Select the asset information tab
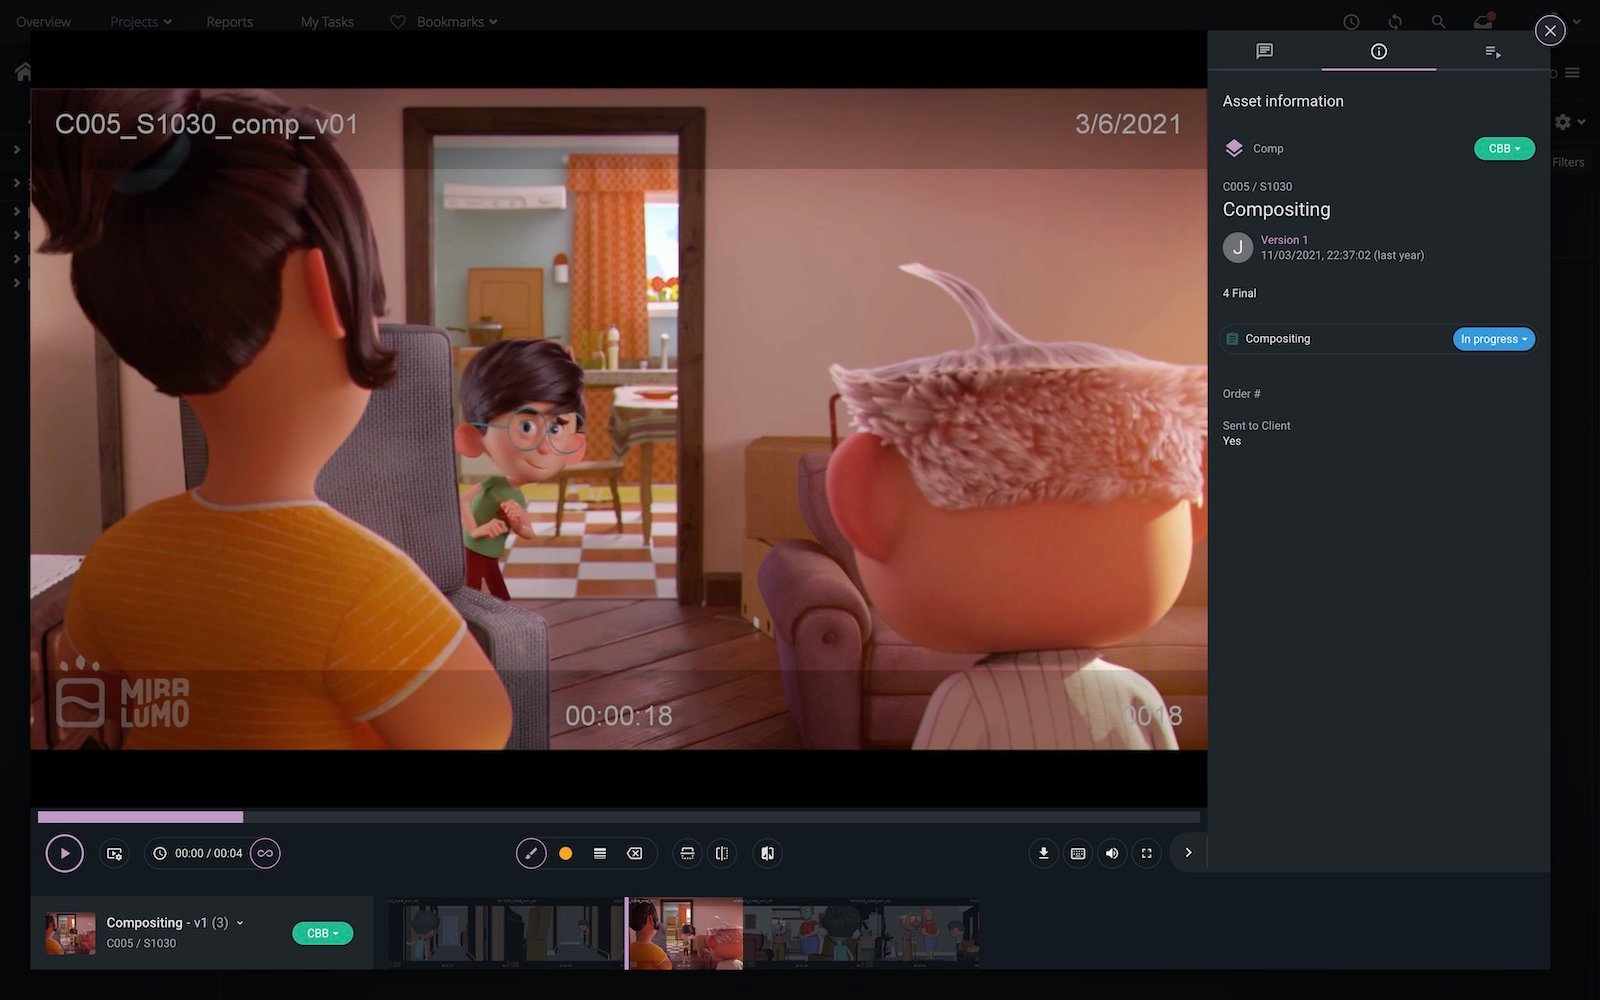1600x1000 pixels. point(1378,51)
